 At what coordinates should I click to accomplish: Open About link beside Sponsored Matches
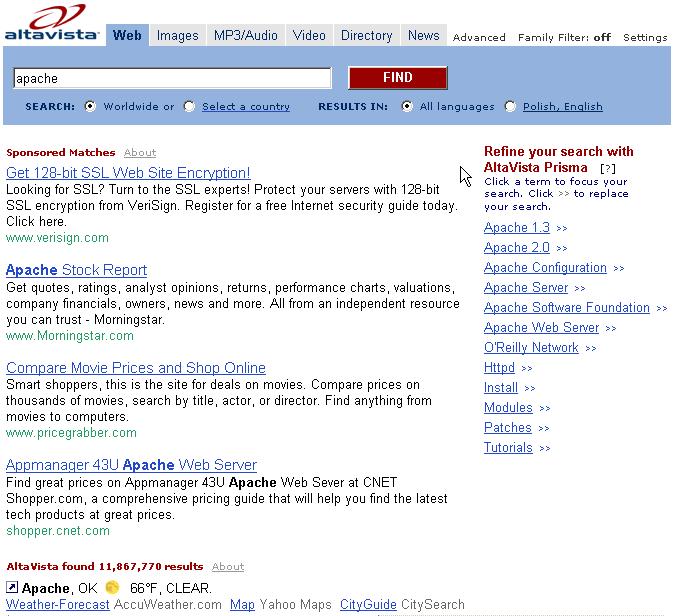(140, 152)
